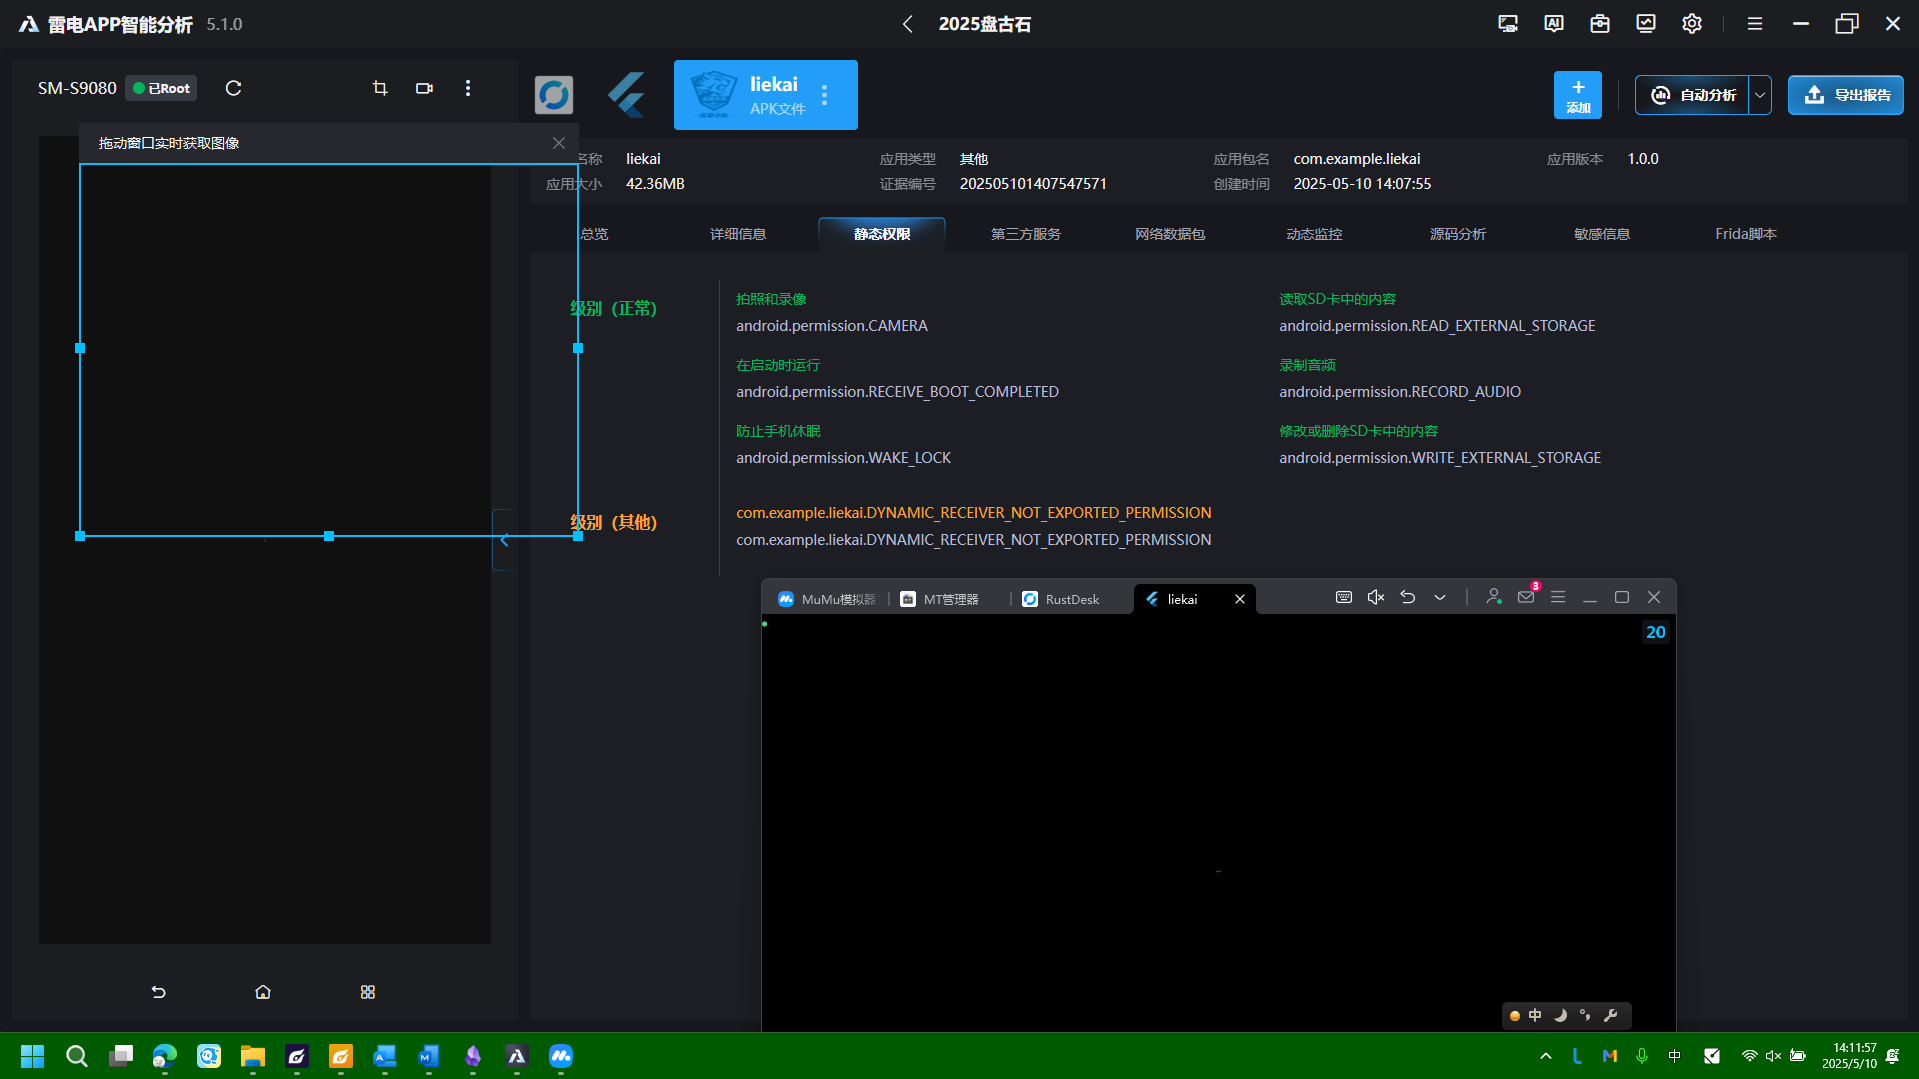Switch to the first app icon tab with circular arrows
The height and width of the screenshot is (1079, 1919).
coord(554,95)
